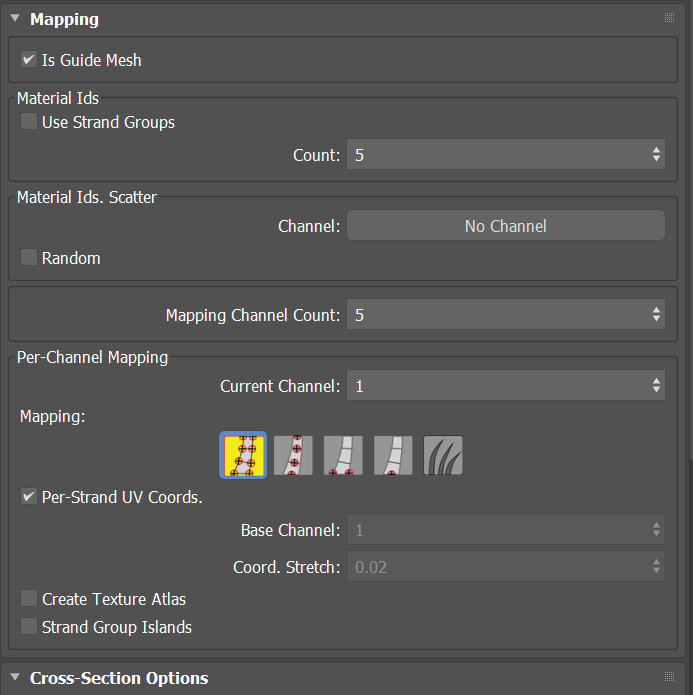Viewport: 693px width, 695px height.
Task: Click the Mapping rollout grip icon
Action: [x=669, y=18]
